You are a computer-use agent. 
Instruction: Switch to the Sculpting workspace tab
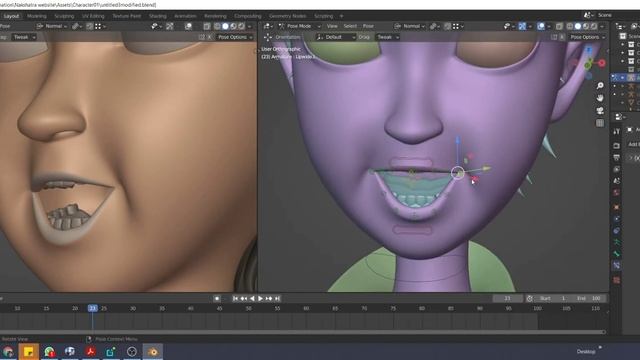click(64, 16)
